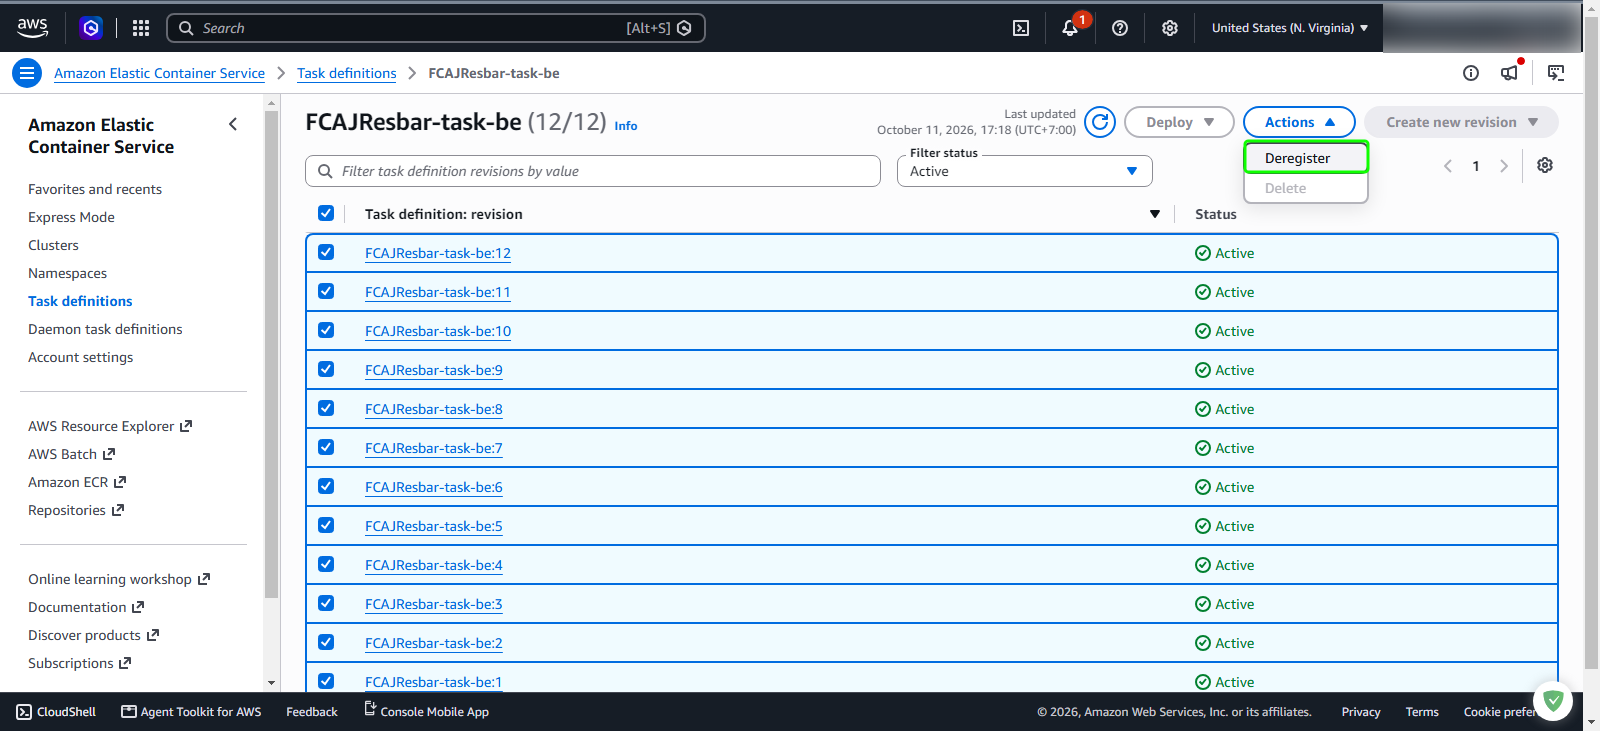Uncheck FCAJResbar-task-be:7 row checkbox
Image resolution: width=1600 pixels, height=731 pixels.
(326, 447)
